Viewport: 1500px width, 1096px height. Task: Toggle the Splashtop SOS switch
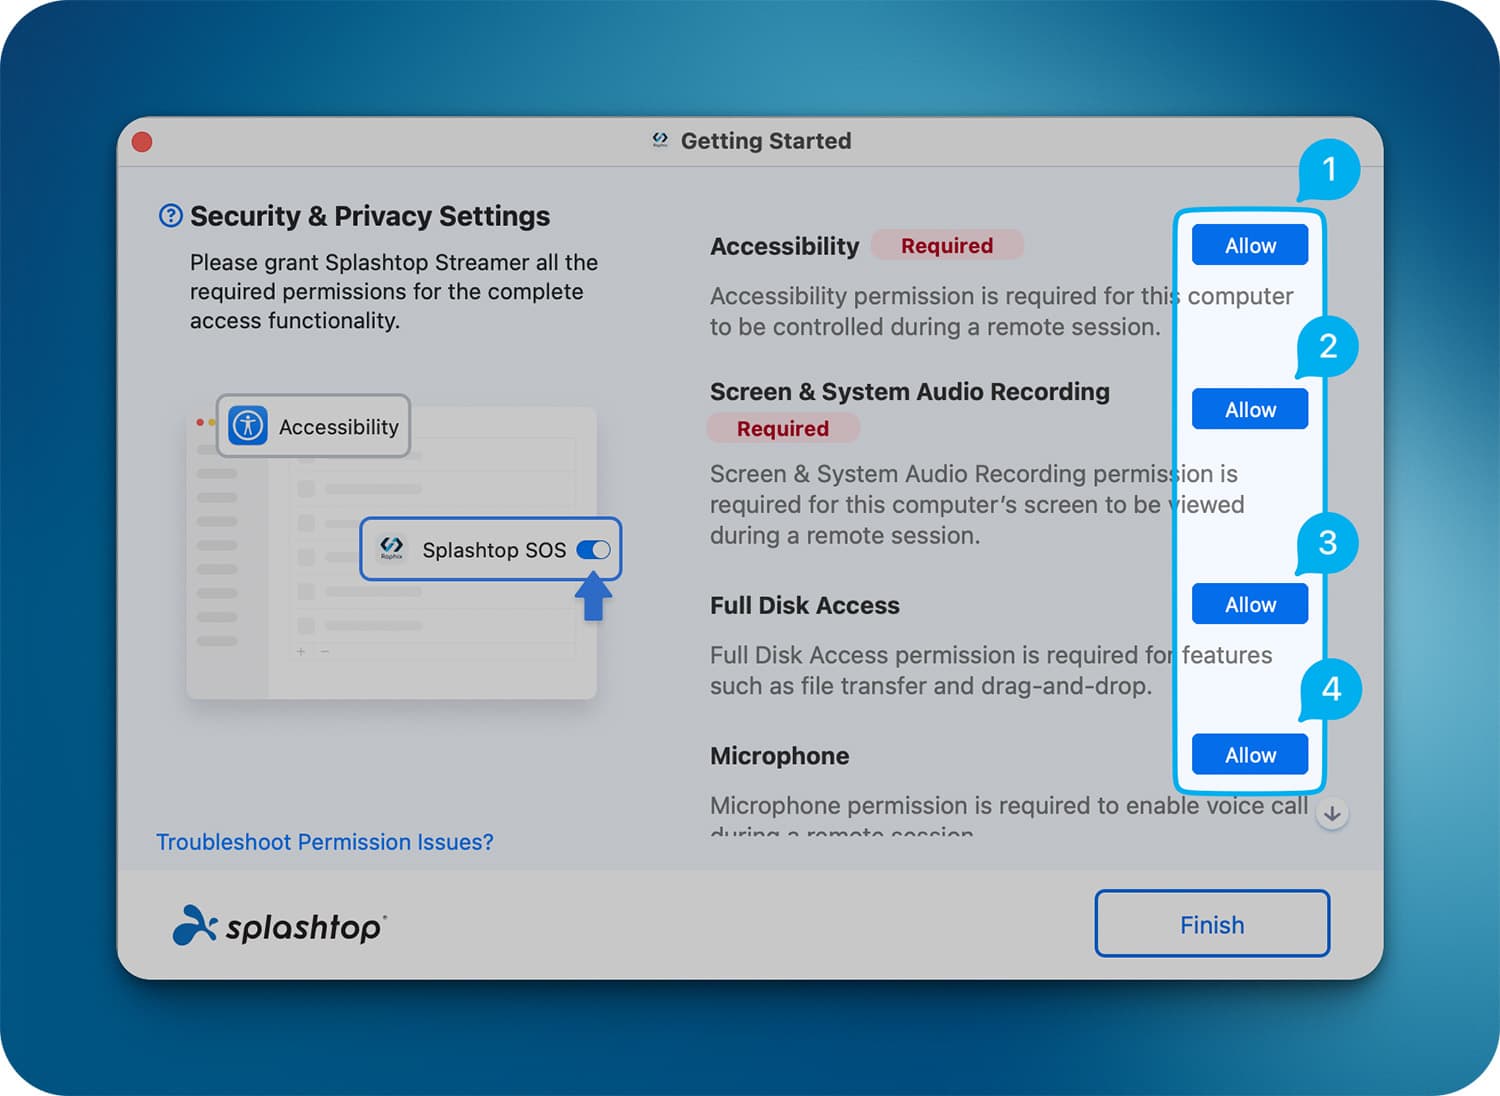click(593, 550)
